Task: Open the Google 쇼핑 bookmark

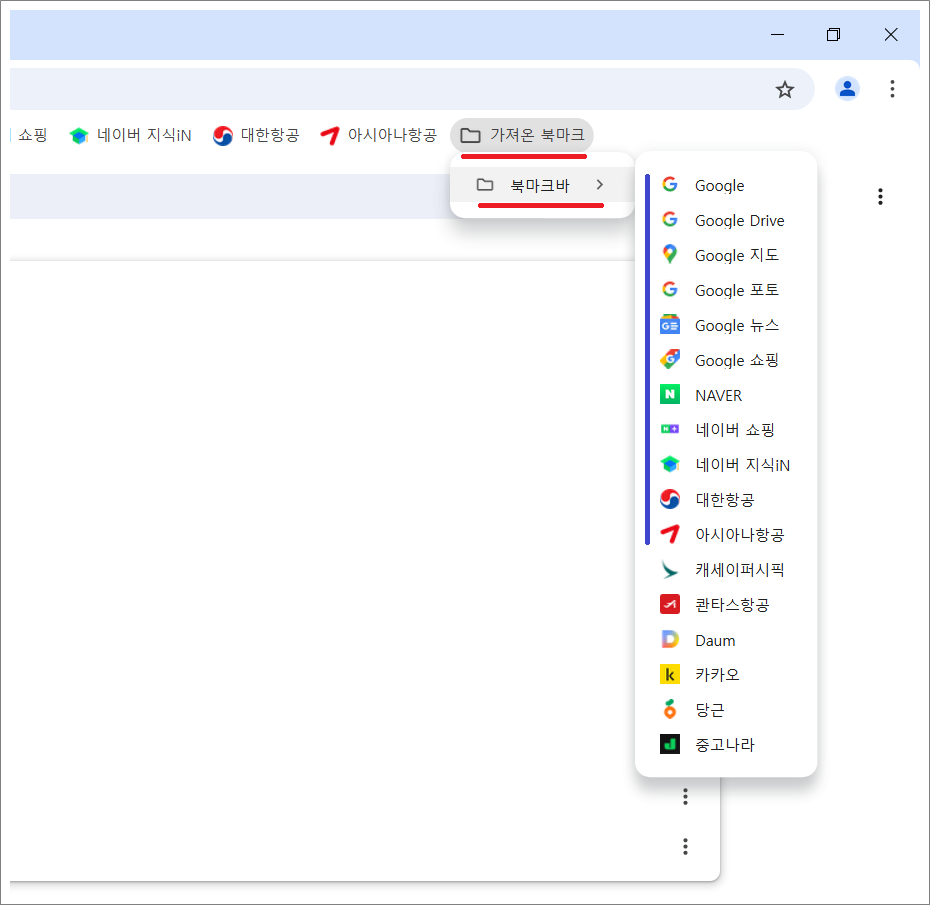Action: (x=726, y=361)
